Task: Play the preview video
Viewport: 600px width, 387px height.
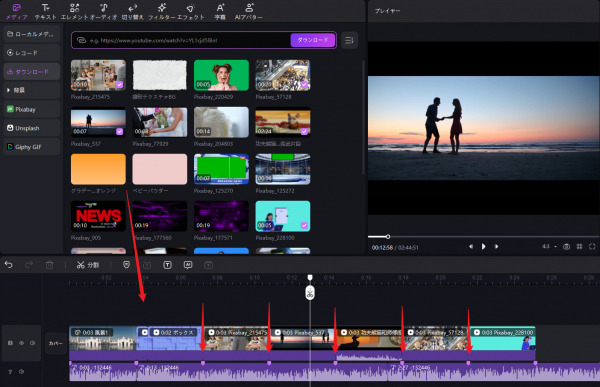Action: tap(484, 247)
